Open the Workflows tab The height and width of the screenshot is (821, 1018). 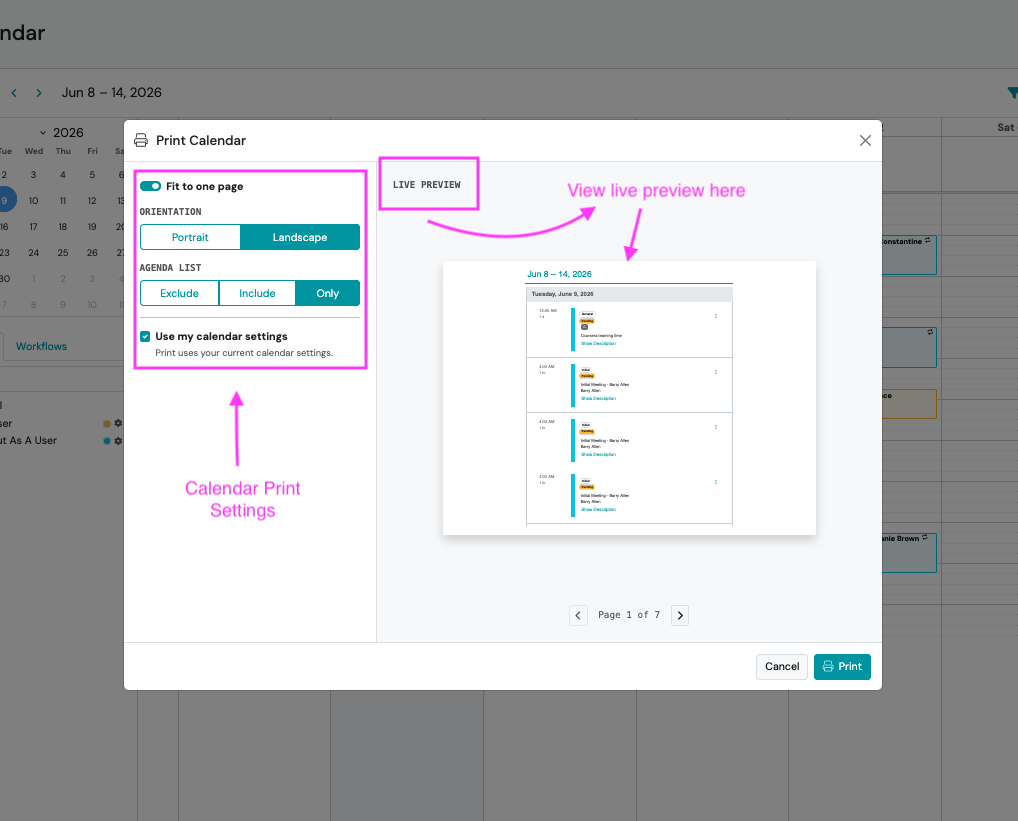click(x=42, y=347)
